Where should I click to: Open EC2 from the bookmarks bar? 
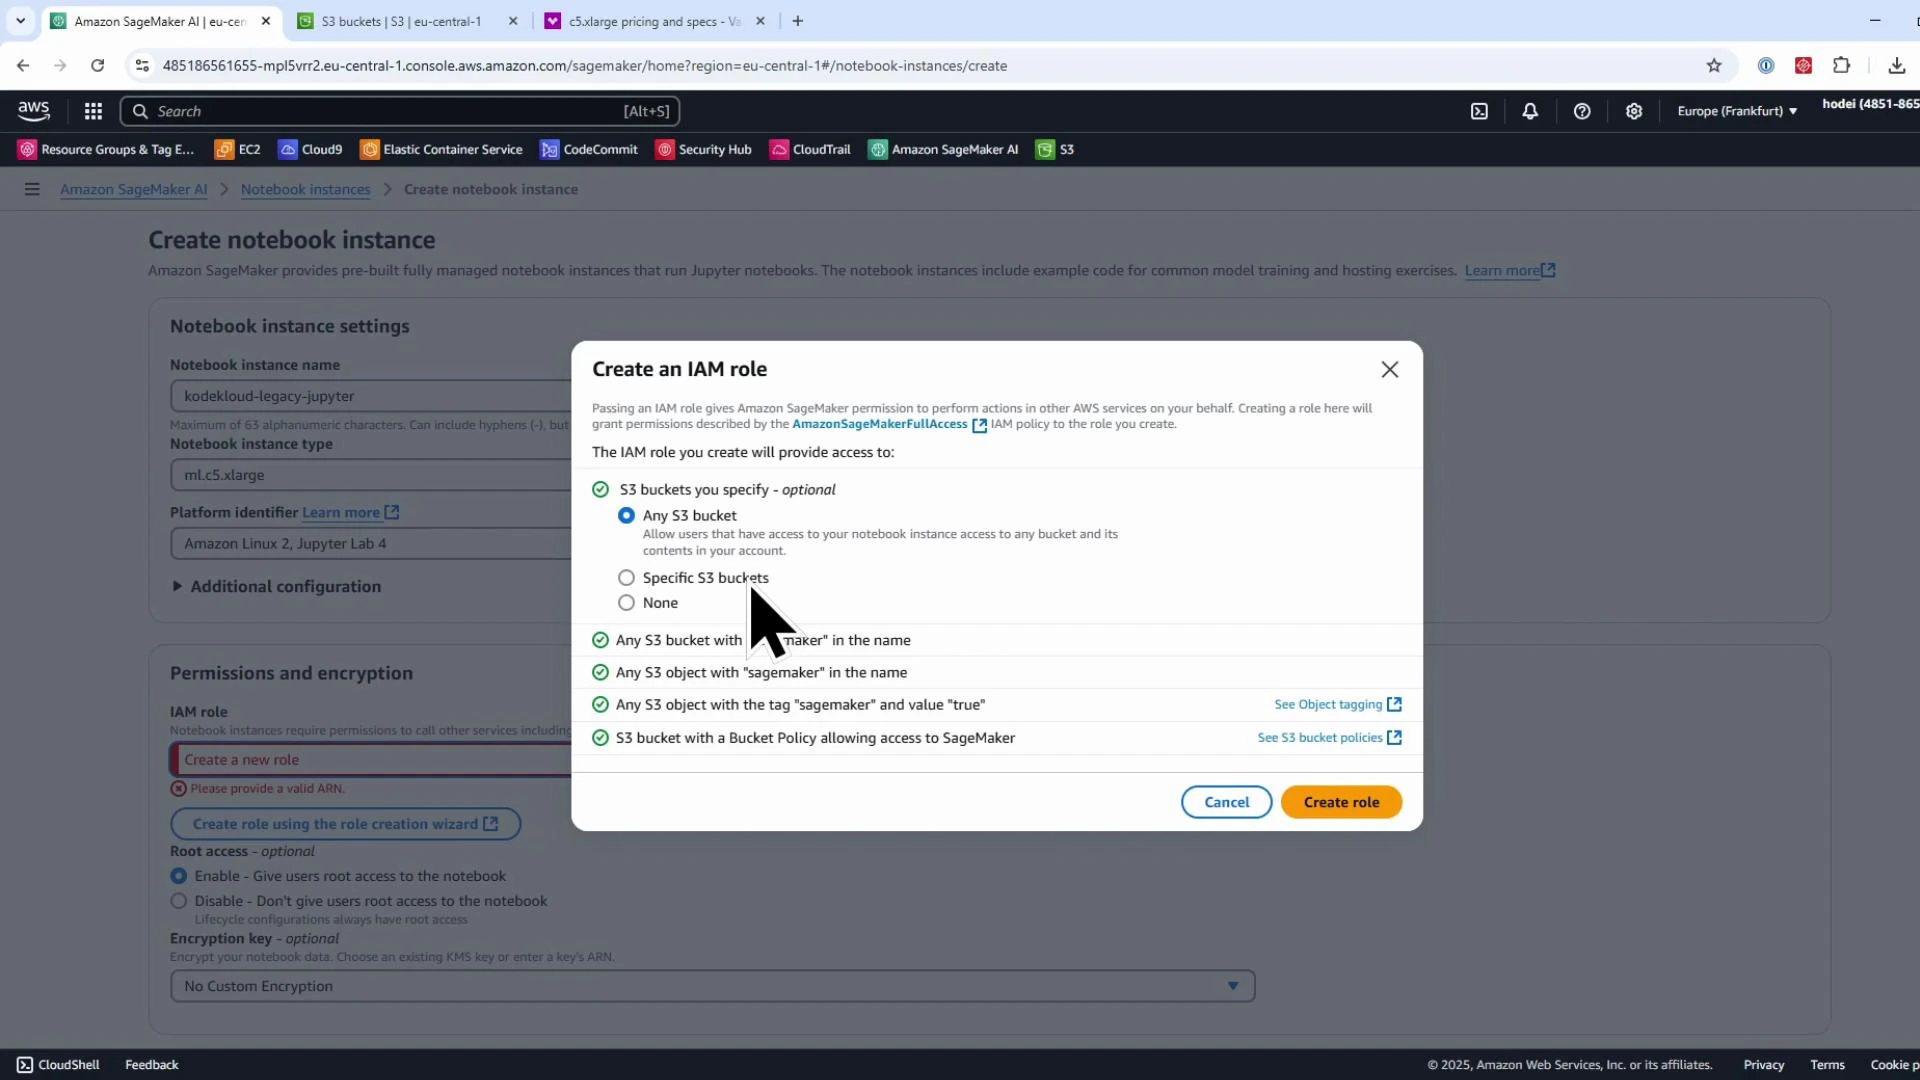pos(237,149)
